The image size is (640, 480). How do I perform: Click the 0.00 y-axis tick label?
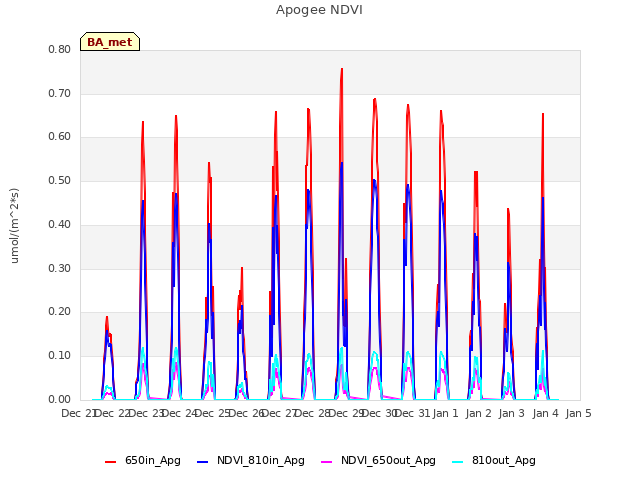(x=60, y=400)
